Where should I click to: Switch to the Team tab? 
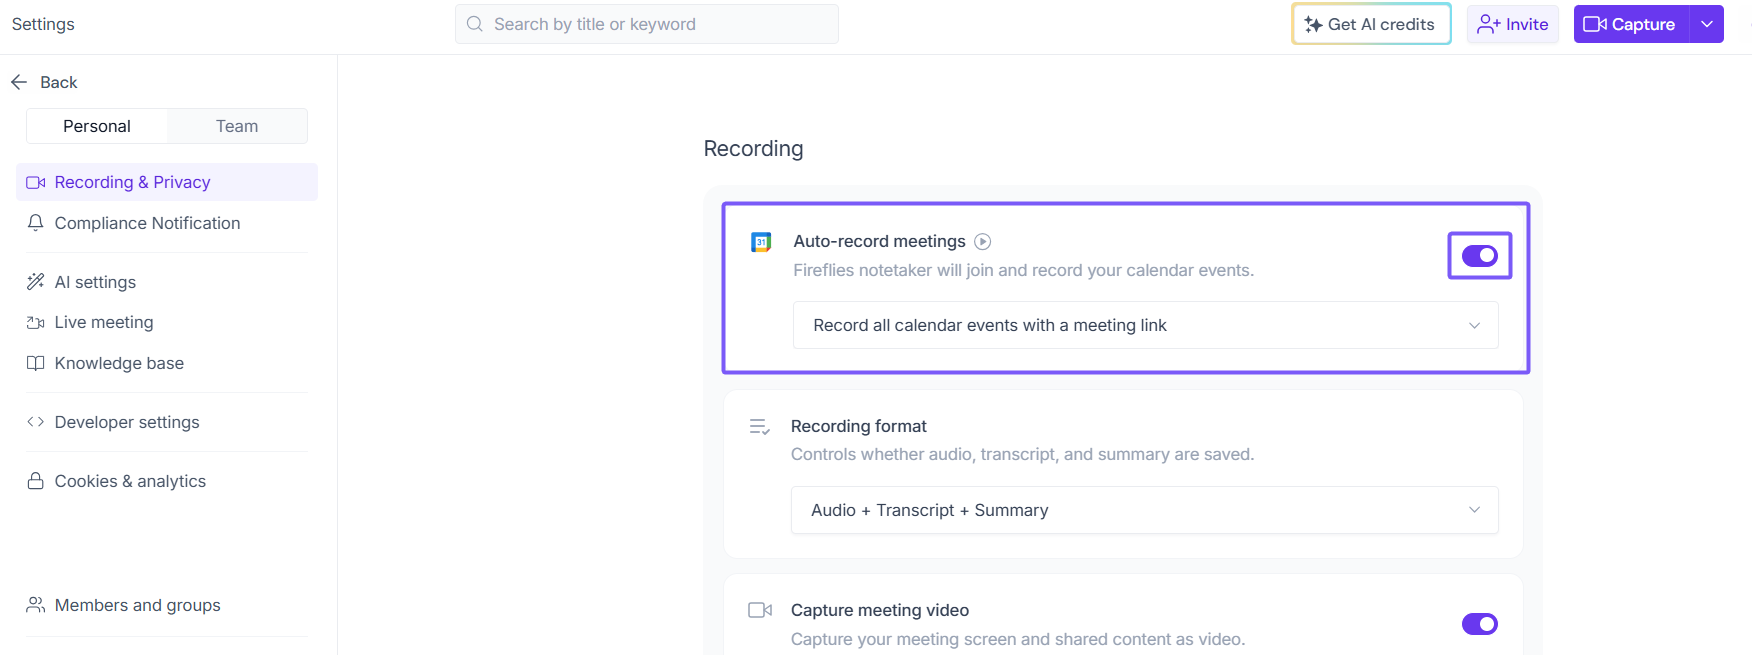(x=237, y=126)
